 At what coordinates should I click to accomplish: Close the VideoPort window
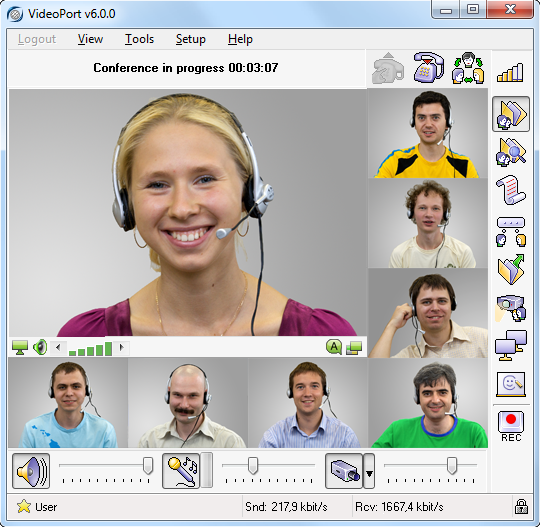click(x=510, y=10)
